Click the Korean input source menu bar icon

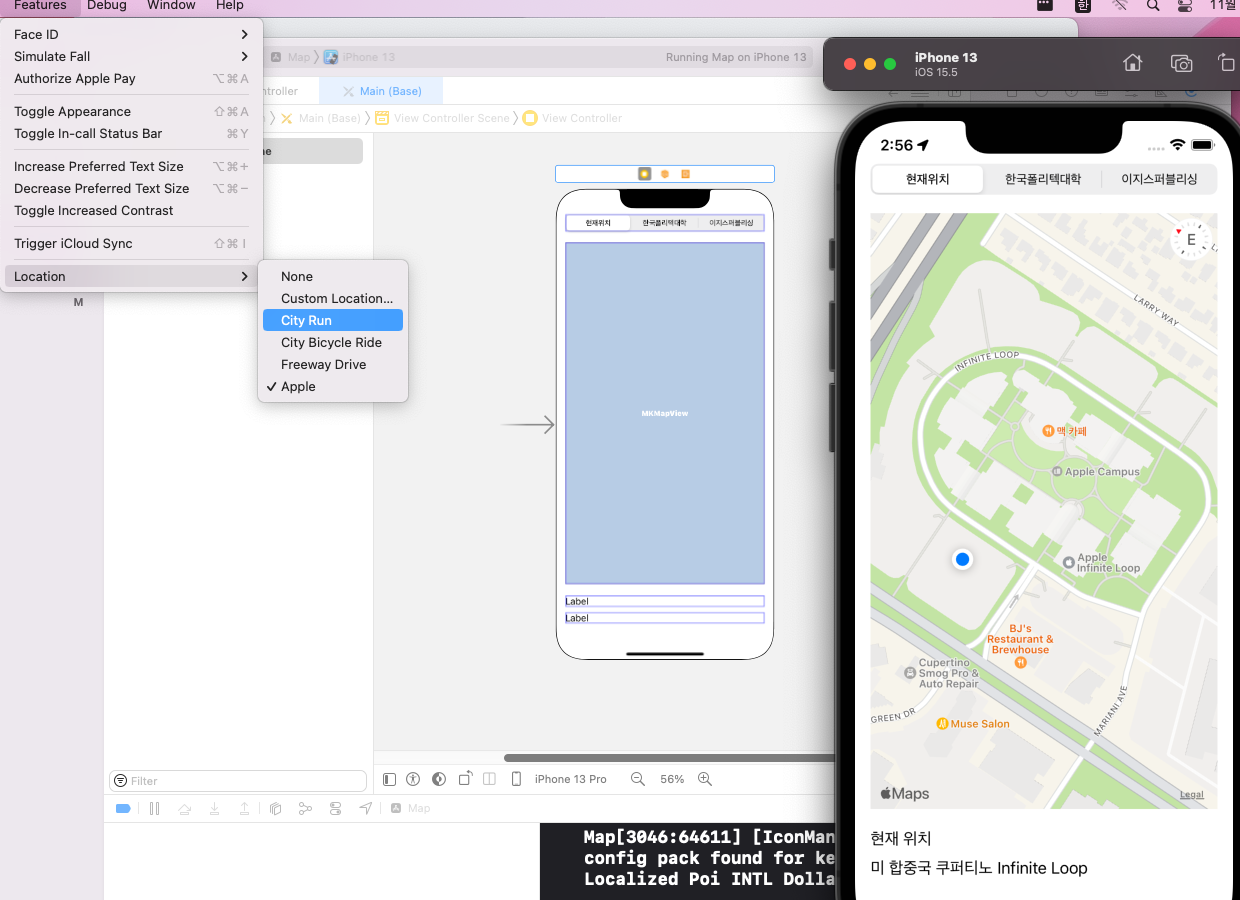click(1083, 5)
